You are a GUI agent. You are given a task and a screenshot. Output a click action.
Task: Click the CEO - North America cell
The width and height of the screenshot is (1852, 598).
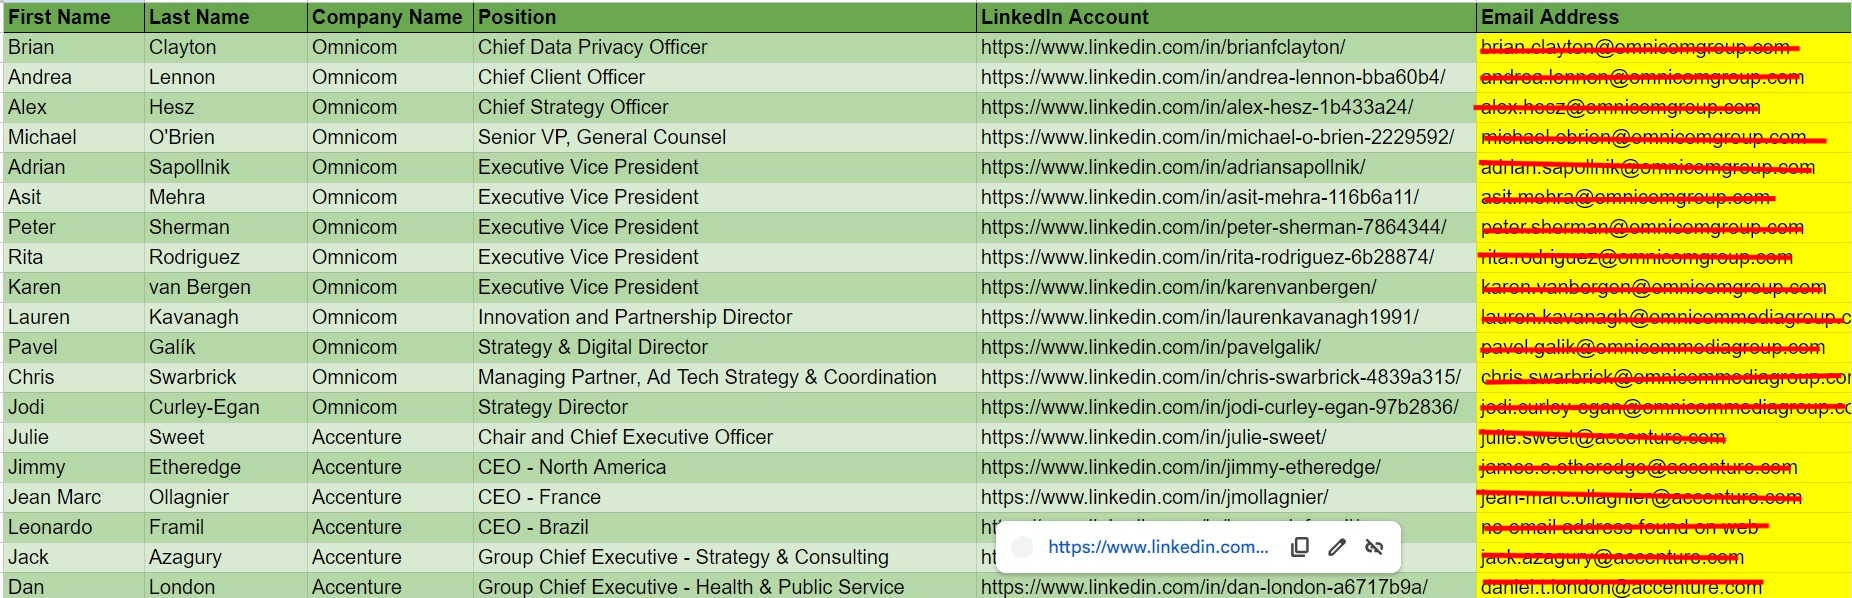click(x=571, y=467)
